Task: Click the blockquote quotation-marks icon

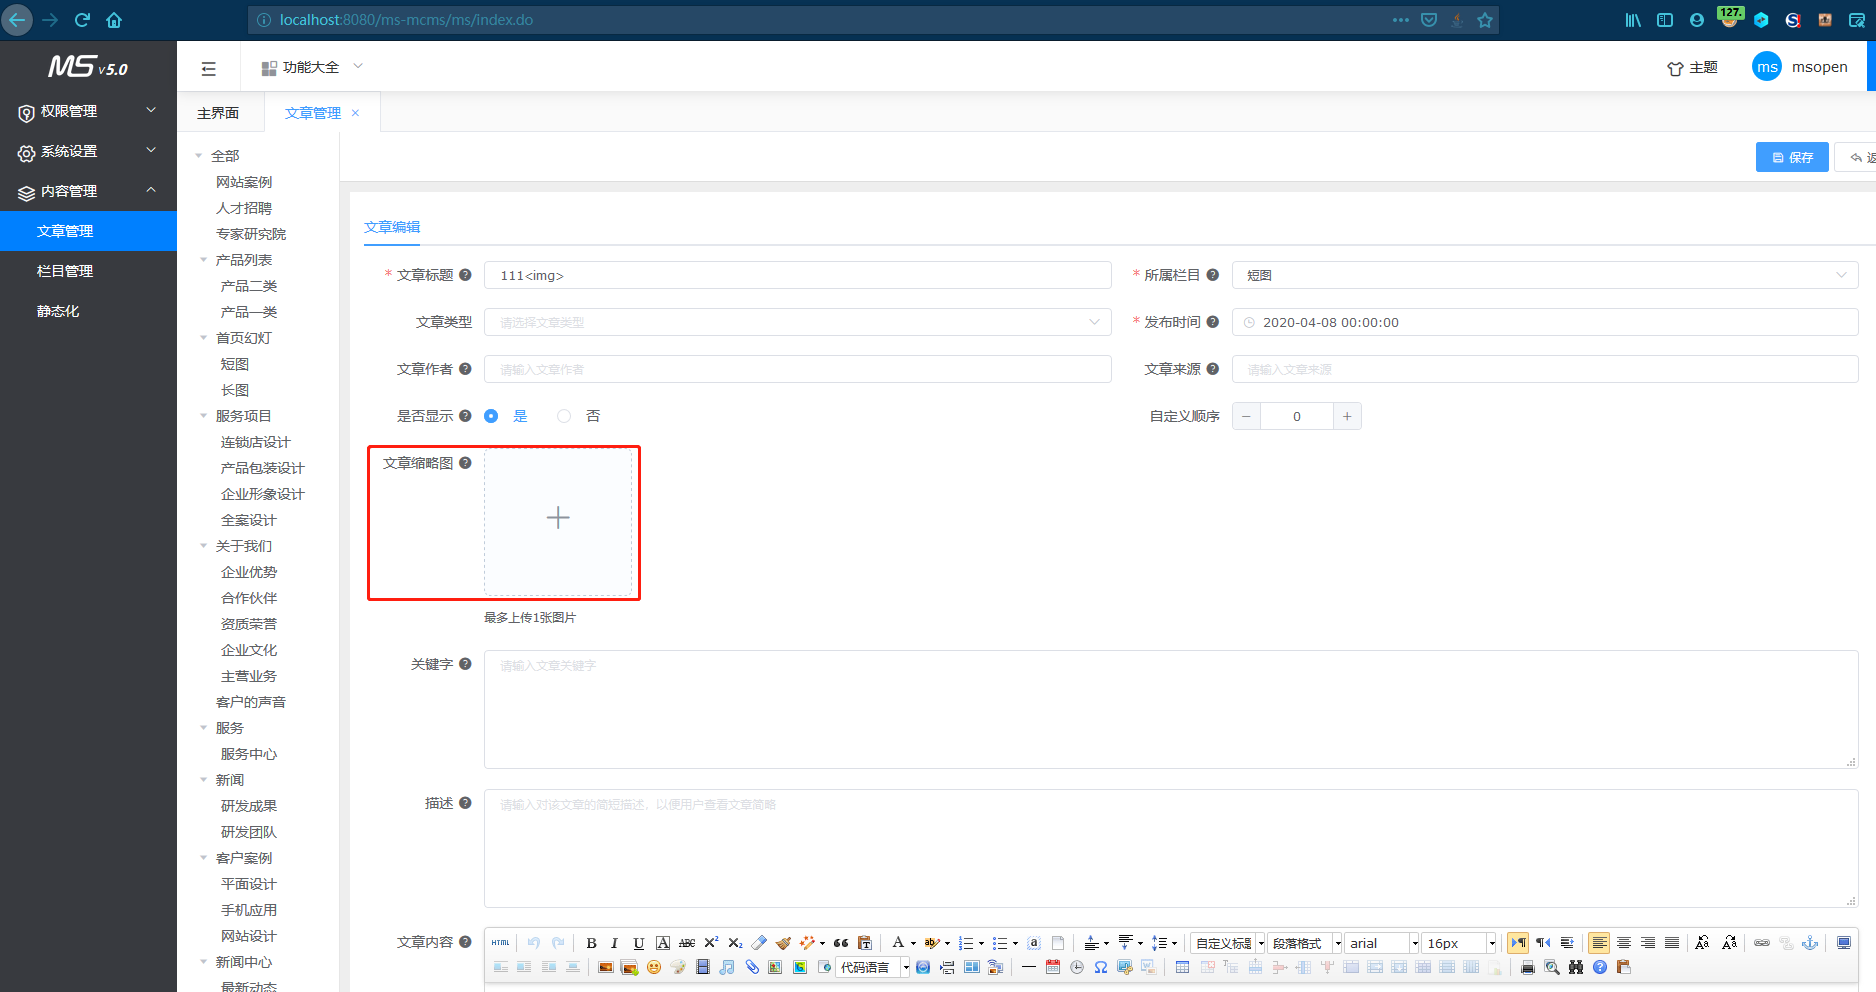Action: (x=841, y=943)
